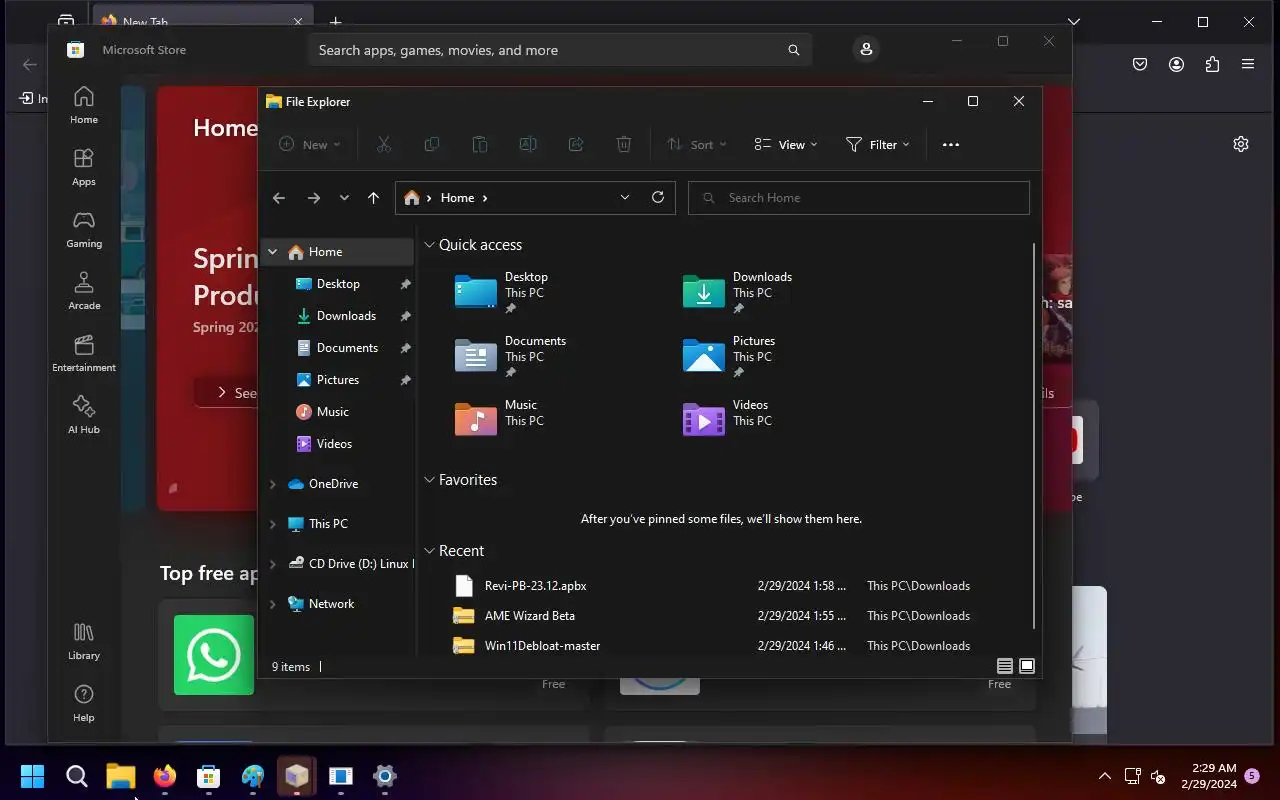
Task: Open recent locations dropdown arrow
Action: point(344,198)
